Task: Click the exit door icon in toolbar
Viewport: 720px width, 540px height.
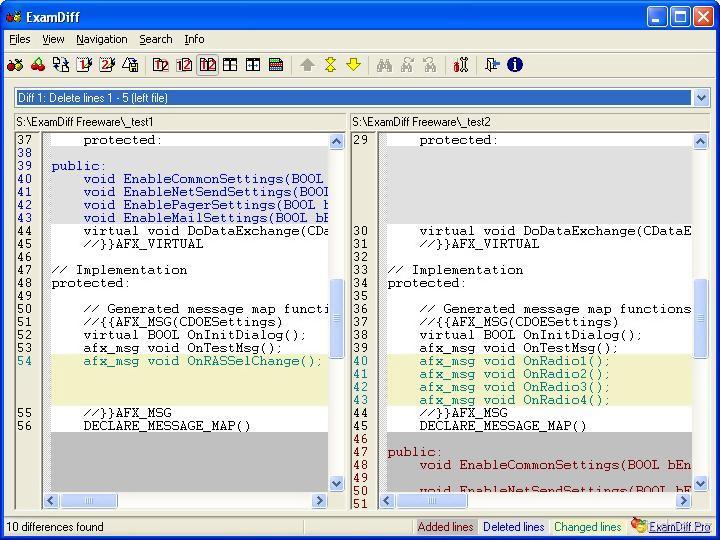Action: click(x=492, y=65)
